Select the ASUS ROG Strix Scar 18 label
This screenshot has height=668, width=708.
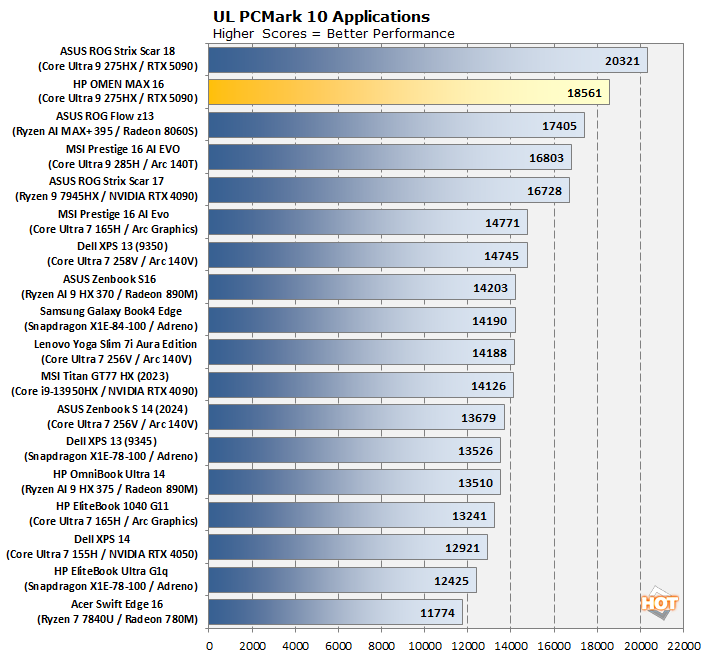(x=117, y=59)
